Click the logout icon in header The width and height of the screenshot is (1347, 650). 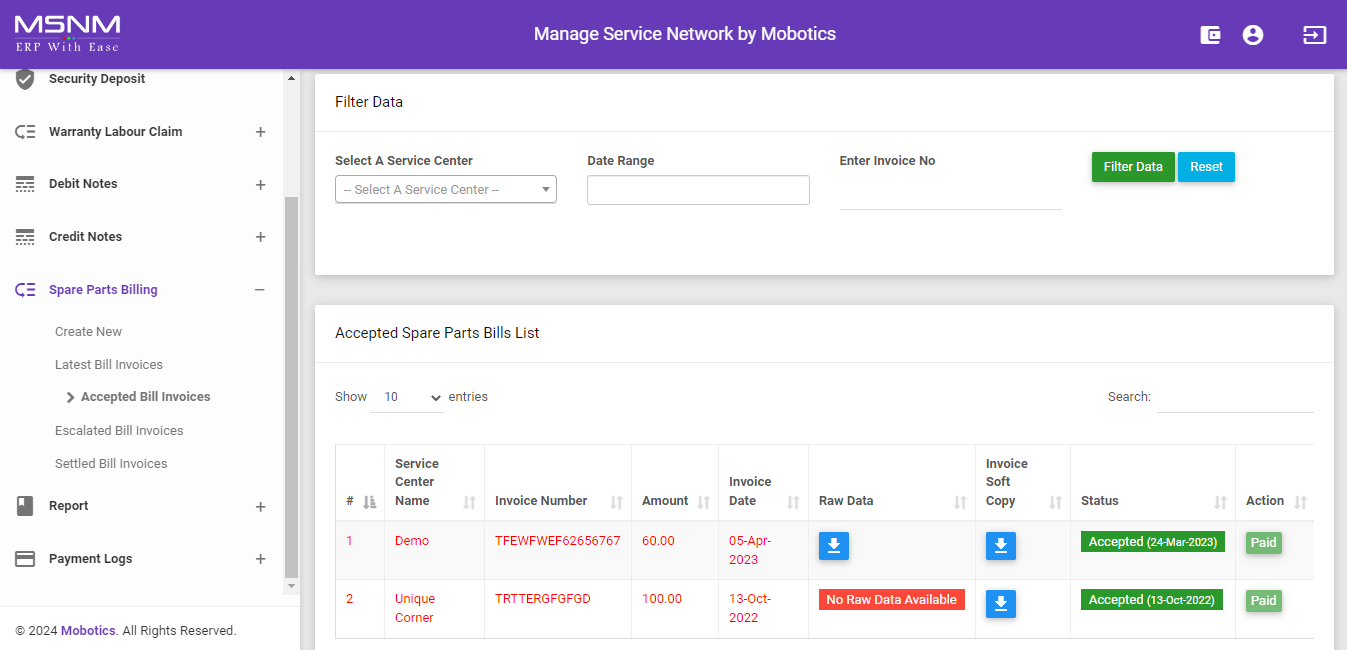[1314, 35]
